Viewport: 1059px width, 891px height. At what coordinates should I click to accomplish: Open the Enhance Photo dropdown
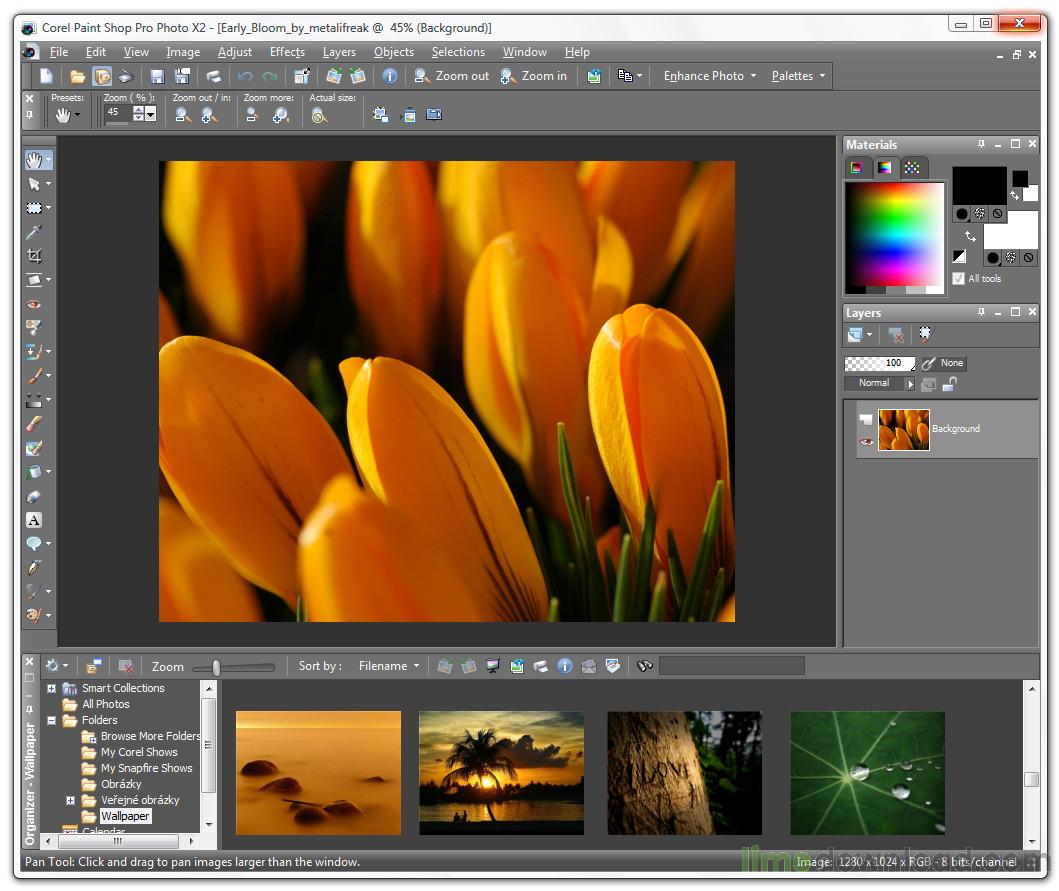point(710,76)
